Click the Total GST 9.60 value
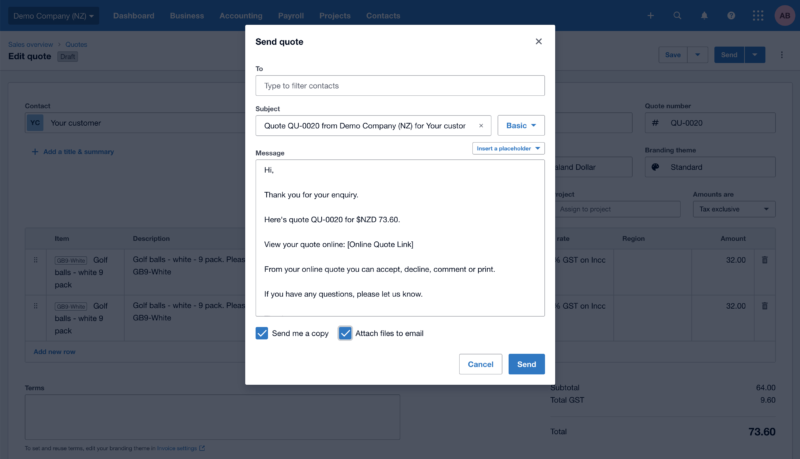 click(x=767, y=400)
